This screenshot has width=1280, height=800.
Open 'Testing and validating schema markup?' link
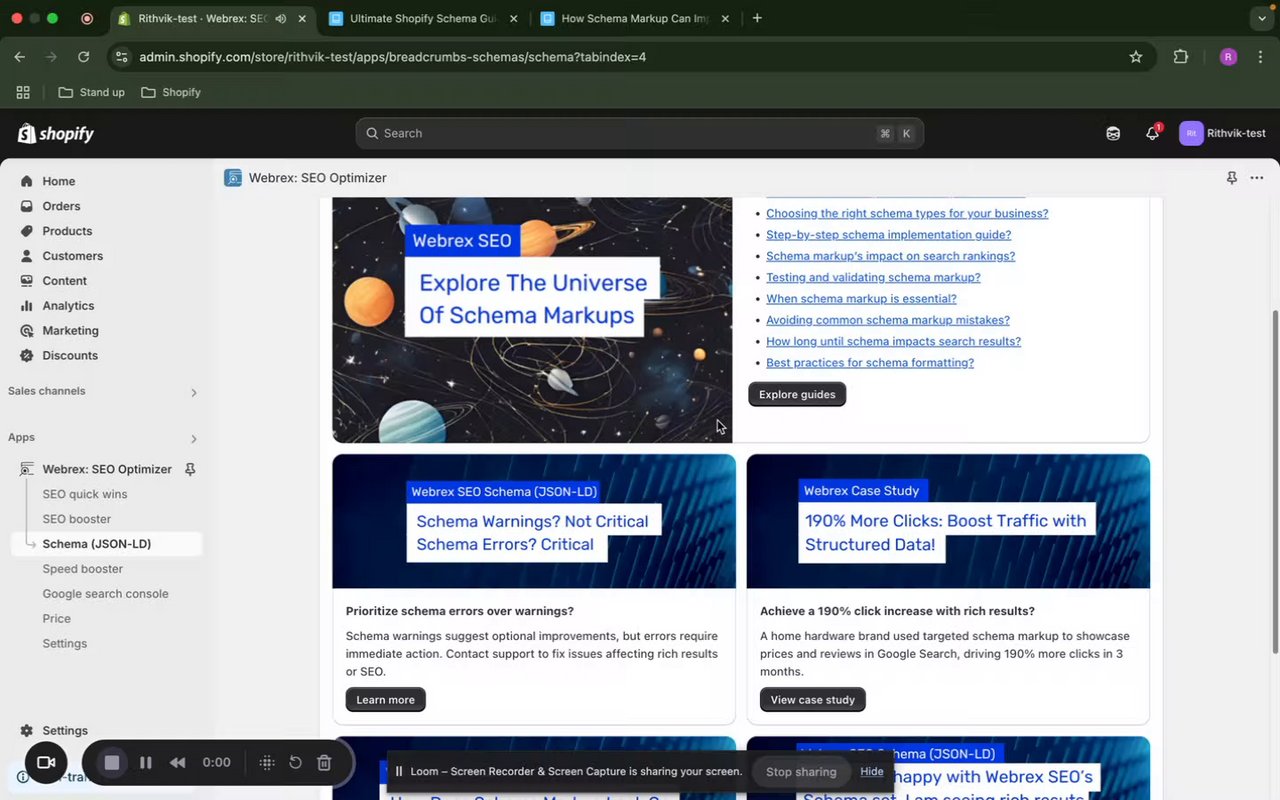(873, 277)
